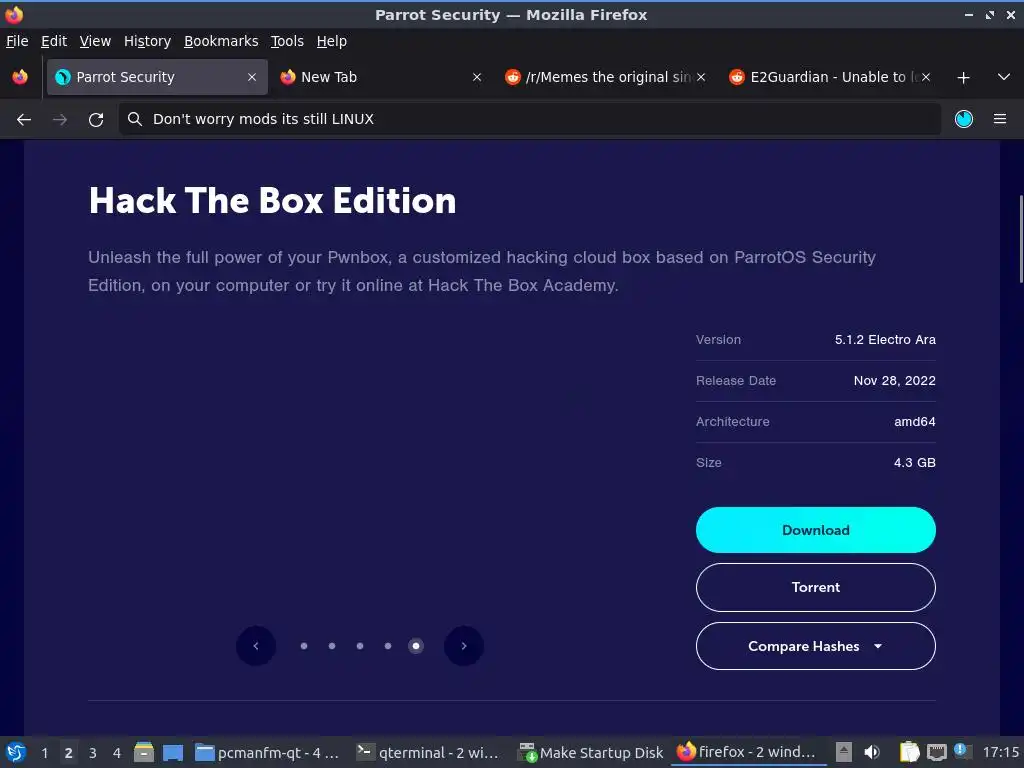The height and width of the screenshot is (768, 1024).
Task: Switch to workspace 2
Action: 69,753
